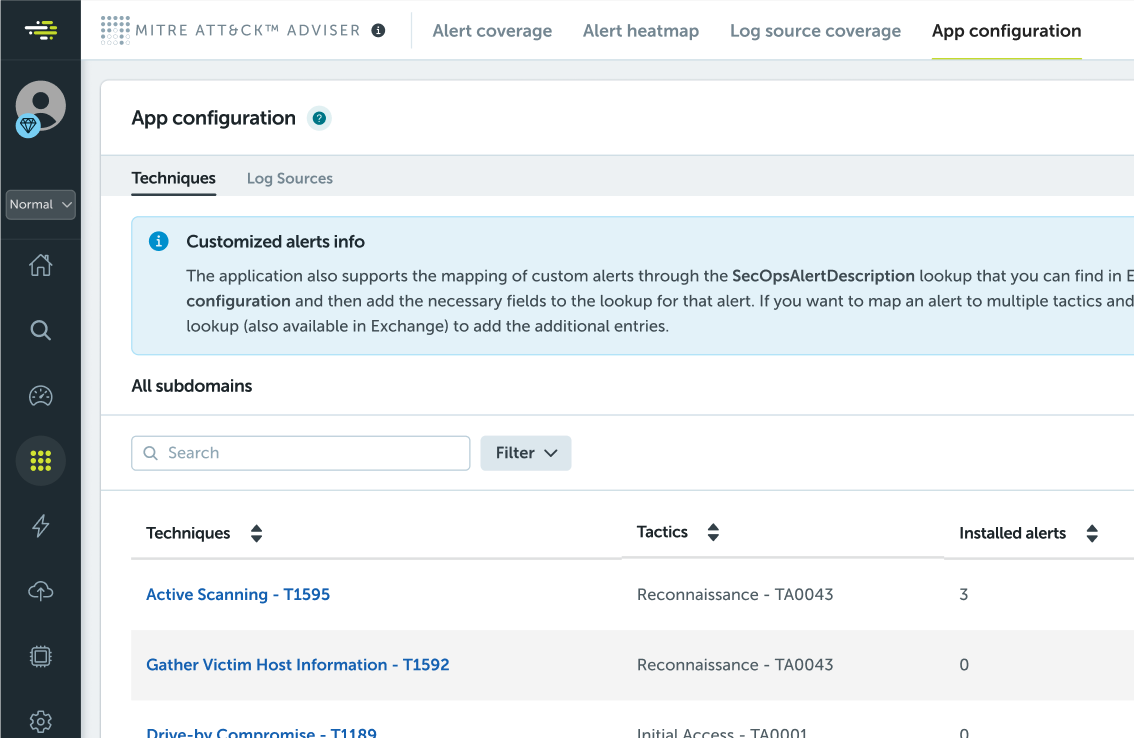Click the info icon beside MITRE ATT&CK ADVISER

click(378, 30)
